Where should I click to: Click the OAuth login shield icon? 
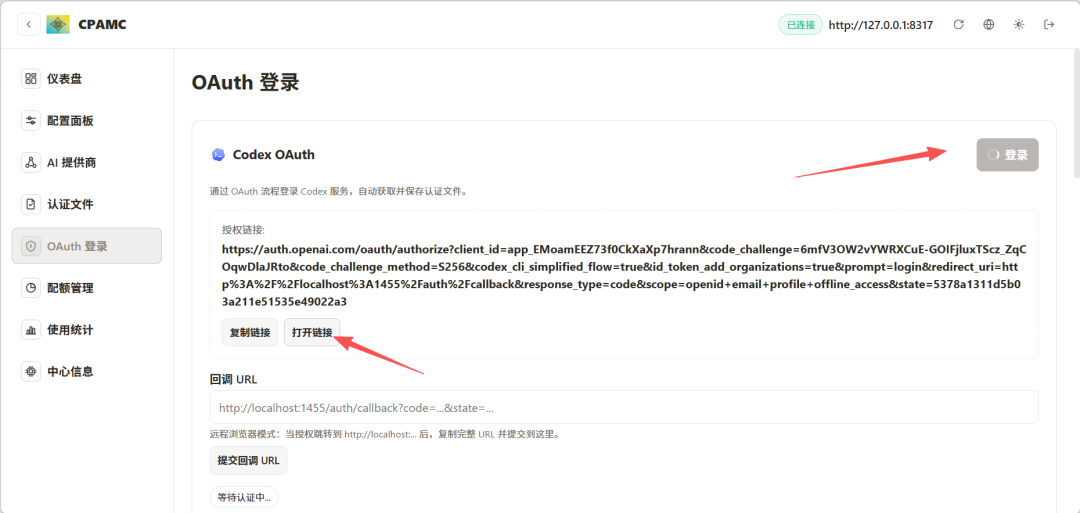[30, 247]
